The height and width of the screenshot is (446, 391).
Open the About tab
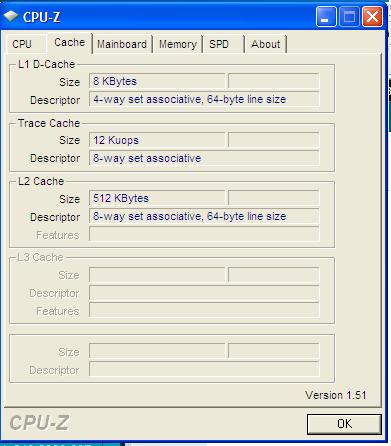[266, 44]
